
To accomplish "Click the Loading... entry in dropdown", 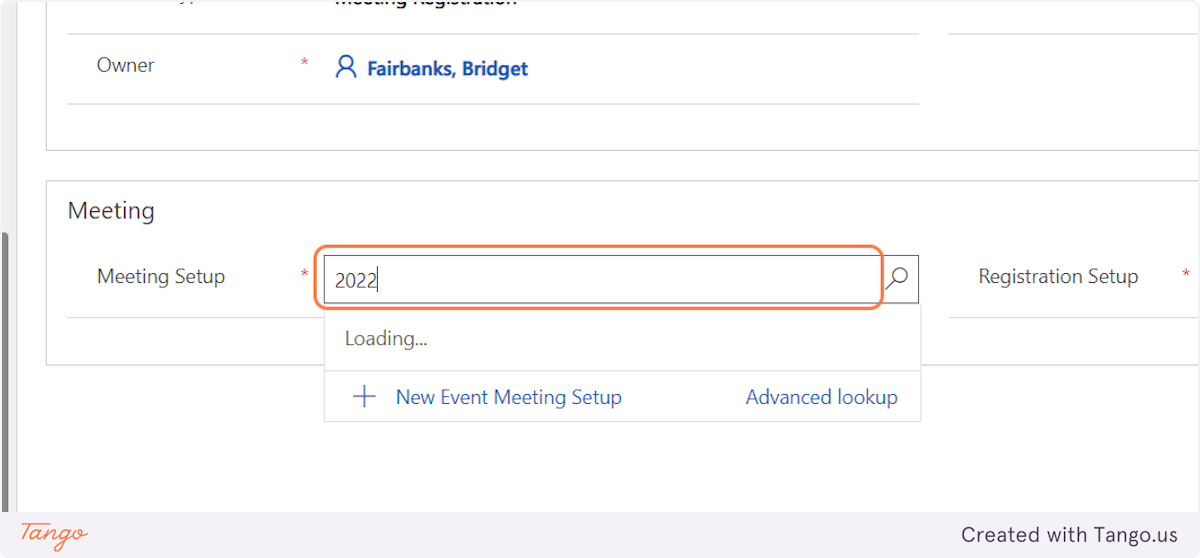I will coord(386,339).
